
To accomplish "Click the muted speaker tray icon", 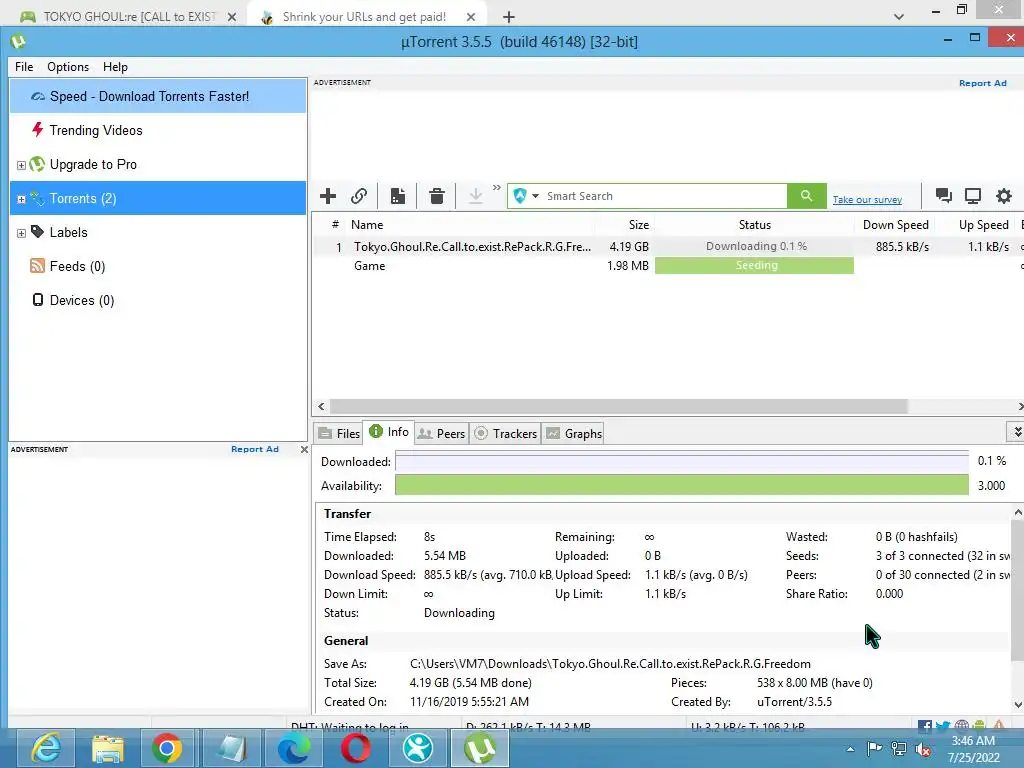I will pos(923,749).
